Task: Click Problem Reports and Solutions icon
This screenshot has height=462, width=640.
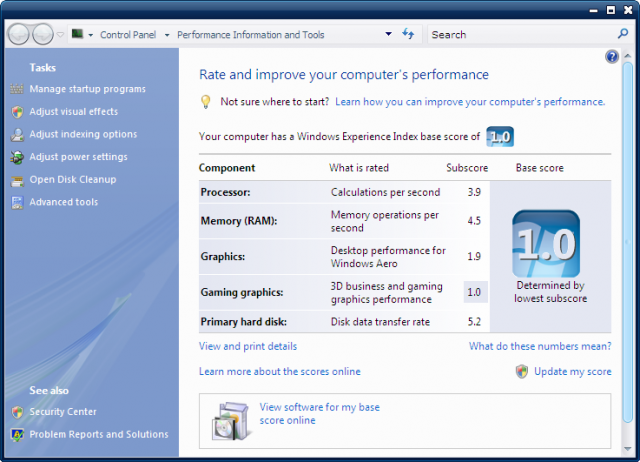Action: pos(17,435)
